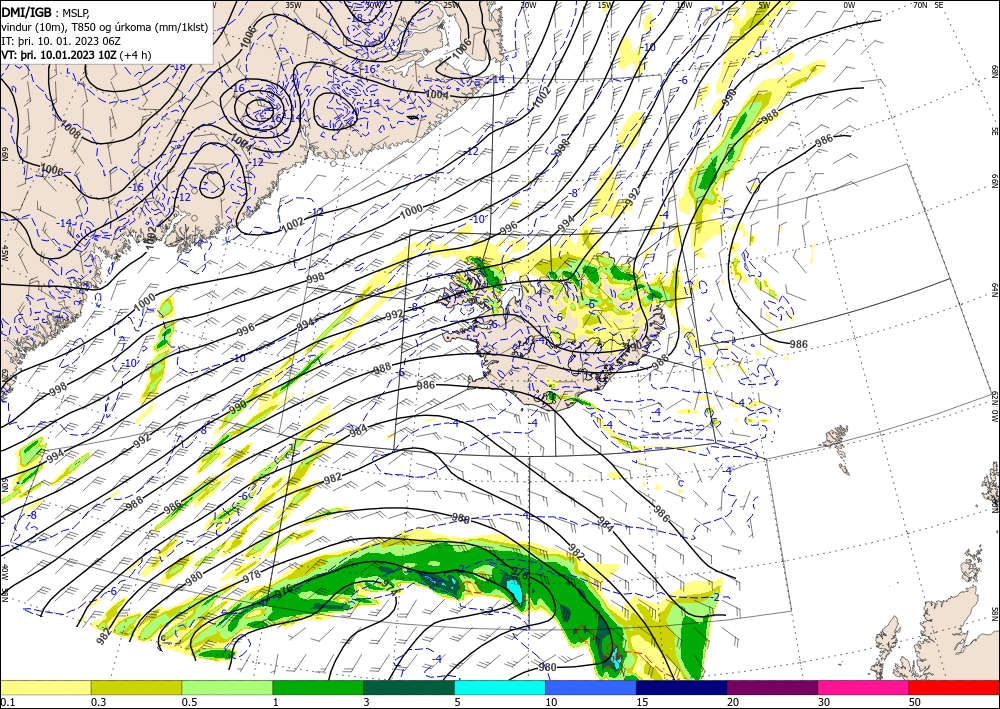Click the legend value '0.1'
Screen dimensions: 1000x709
pyautogui.click(x=7, y=702)
